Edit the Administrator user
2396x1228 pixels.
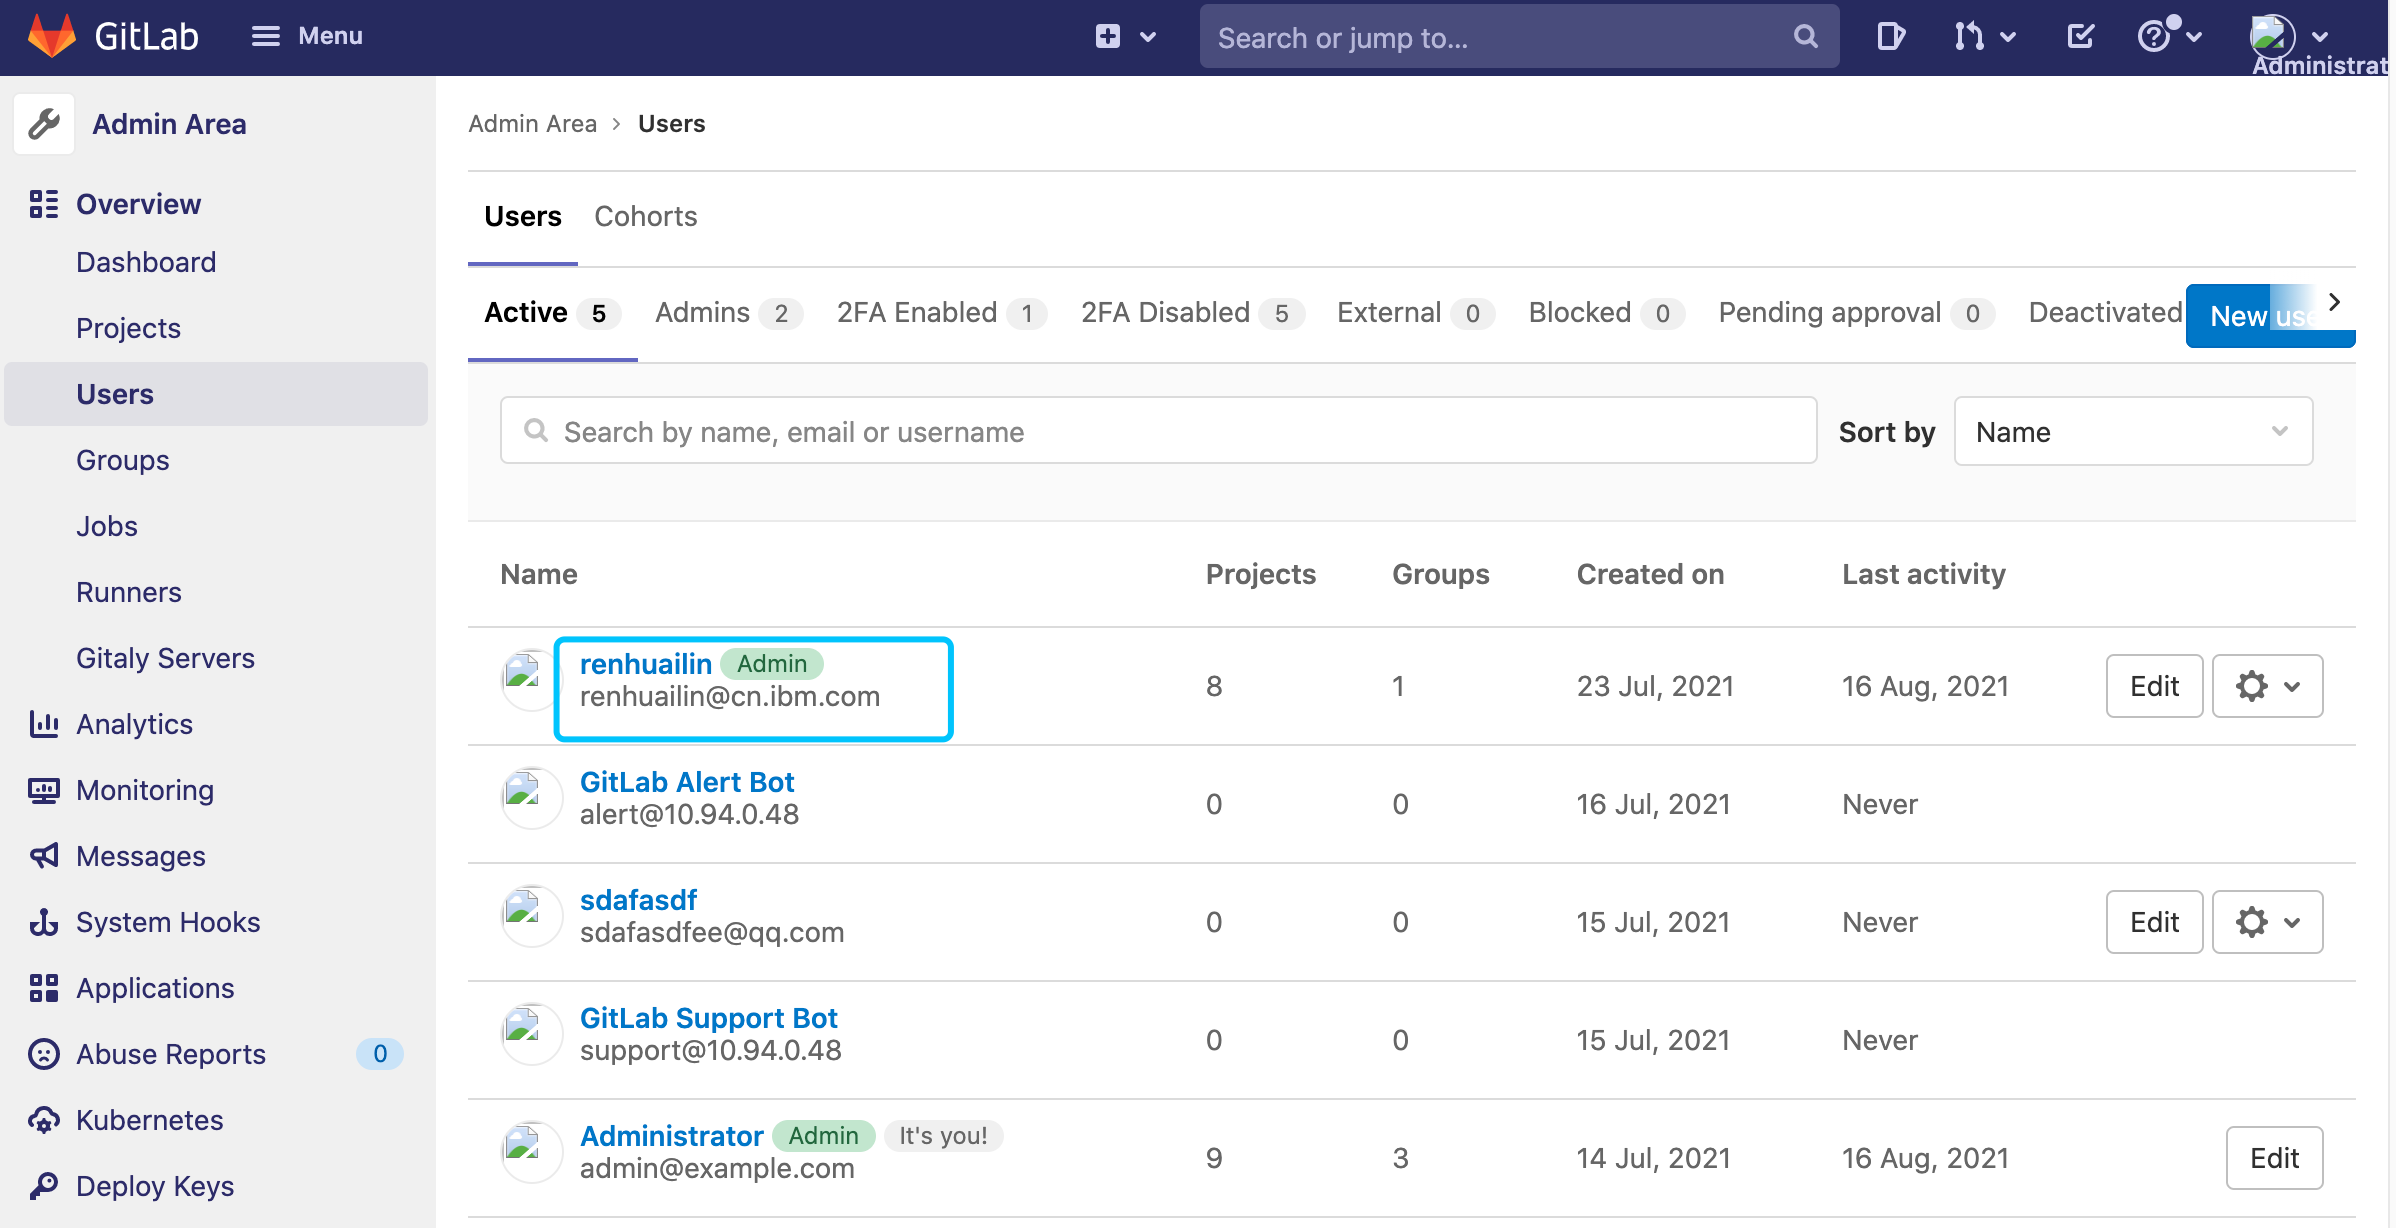click(x=2274, y=1158)
